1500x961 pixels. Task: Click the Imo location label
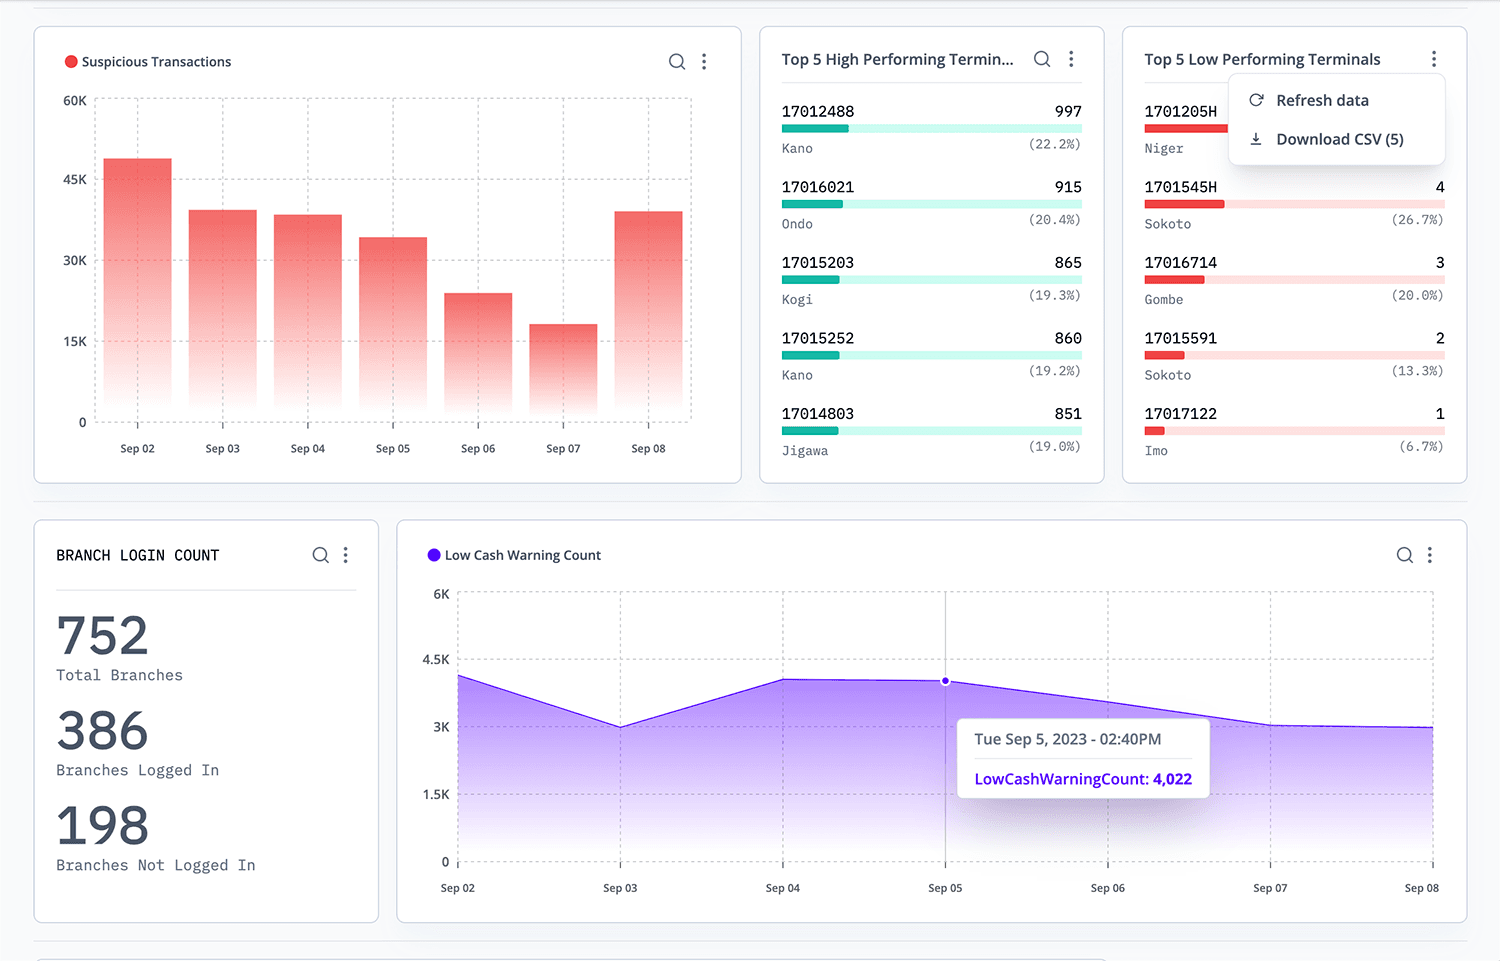click(x=1156, y=451)
